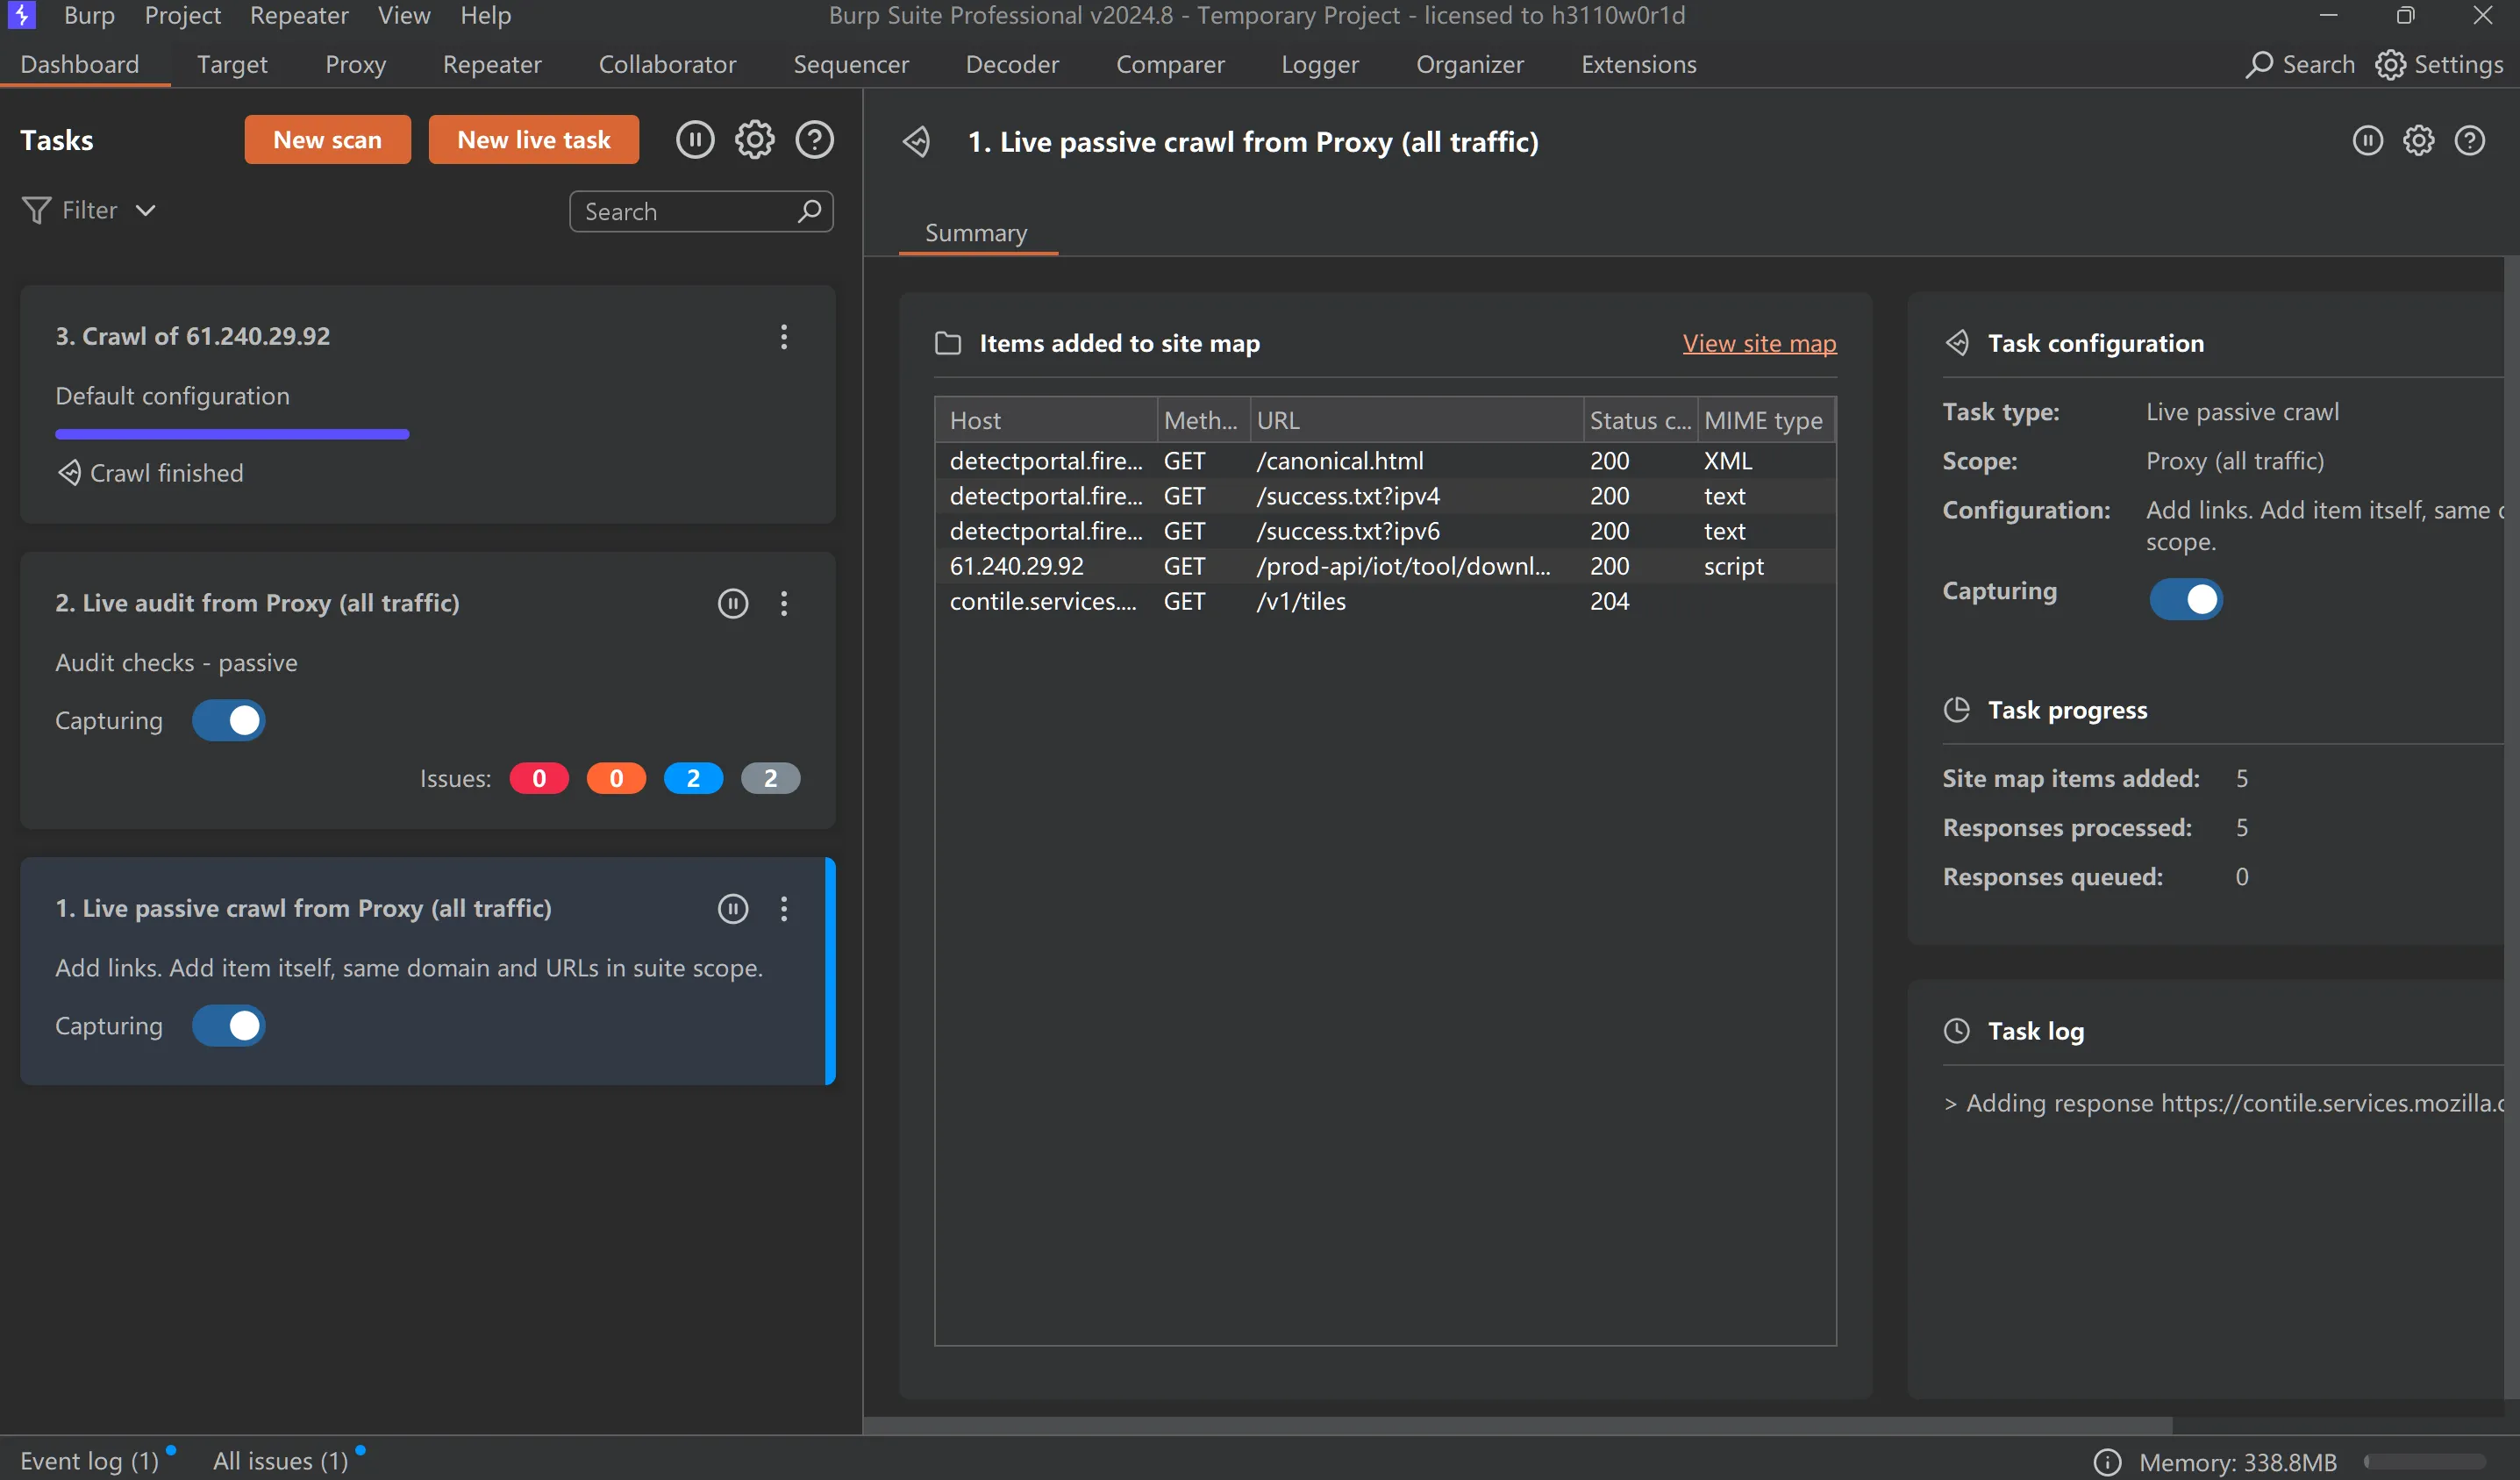Pause all tasks with Tasks pause icon
Viewport: 2520px width, 1480px height.
(x=695, y=140)
